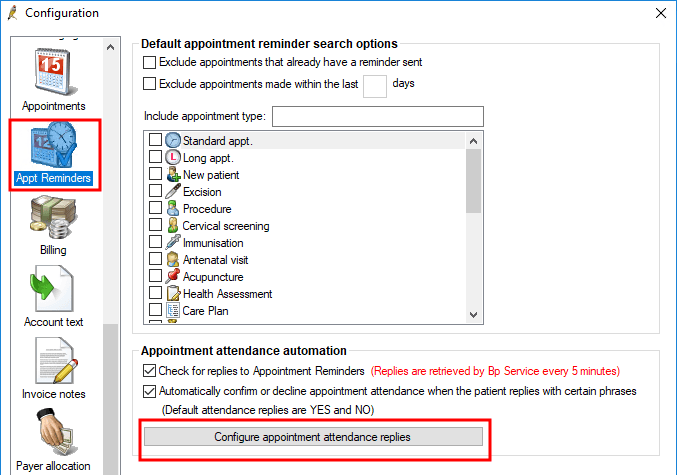
Task: Click sidebar scroll up arrow
Action: (x=111, y=47)
